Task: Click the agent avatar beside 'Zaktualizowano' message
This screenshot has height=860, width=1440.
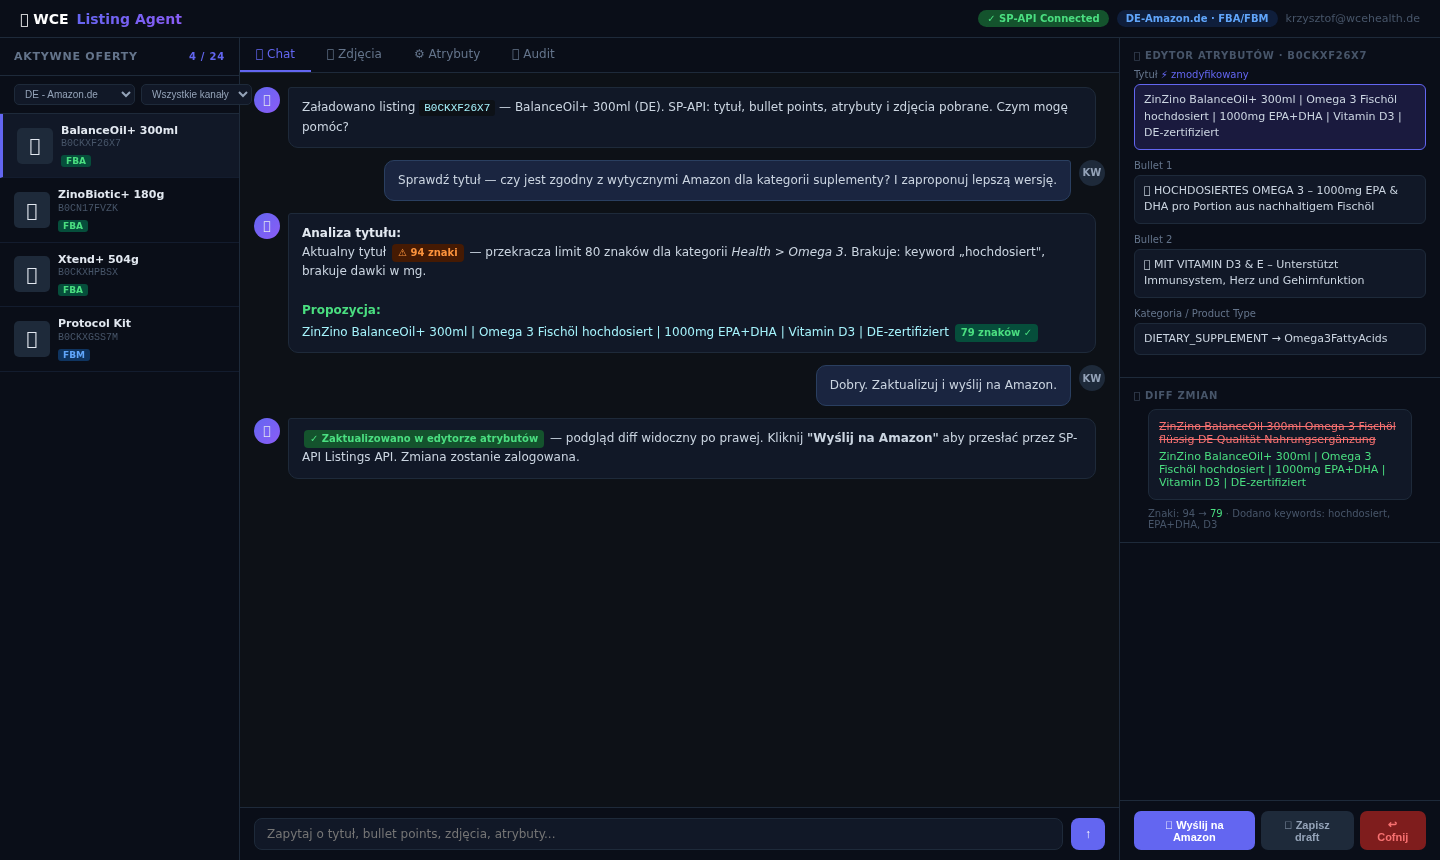Action: (267, 431)
